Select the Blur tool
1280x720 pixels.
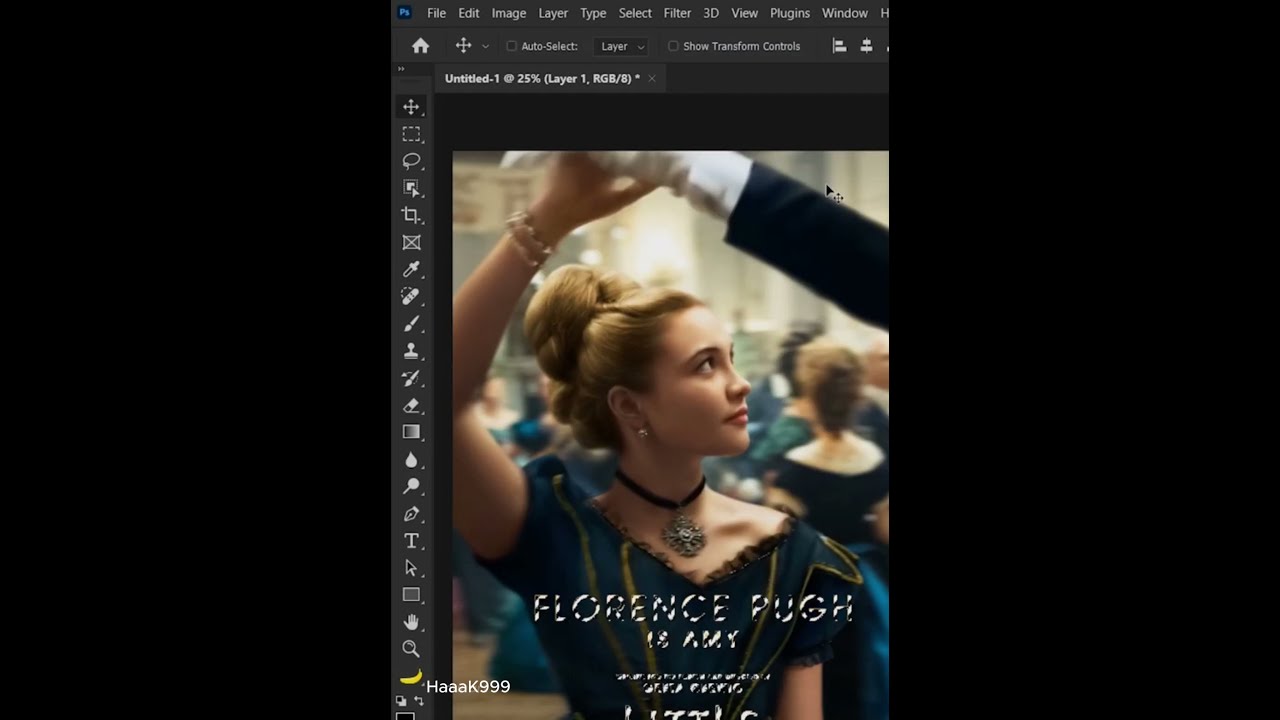(x=411, y=459)
